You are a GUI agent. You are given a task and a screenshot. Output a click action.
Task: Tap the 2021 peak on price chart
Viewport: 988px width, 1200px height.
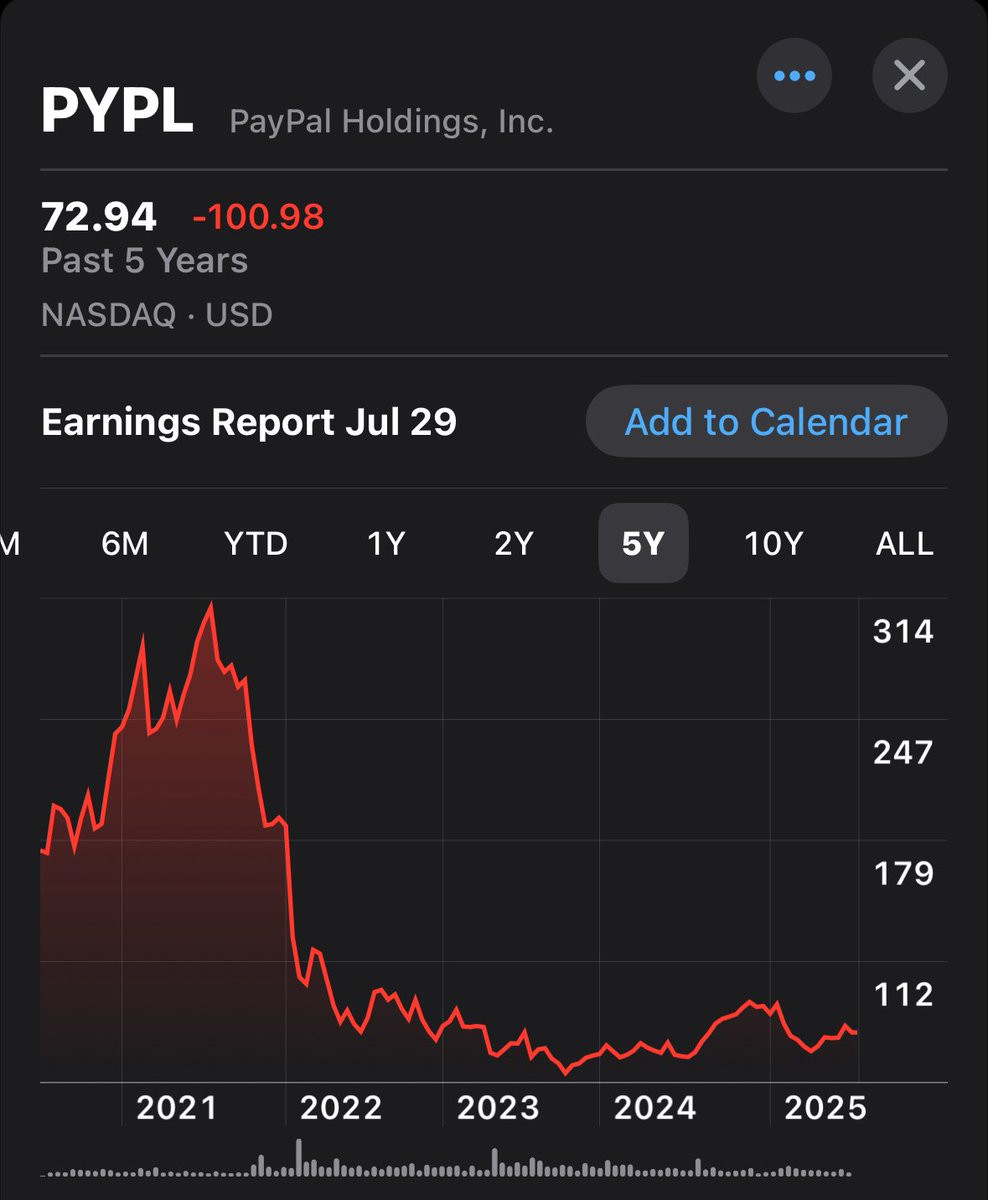[211, 604]
